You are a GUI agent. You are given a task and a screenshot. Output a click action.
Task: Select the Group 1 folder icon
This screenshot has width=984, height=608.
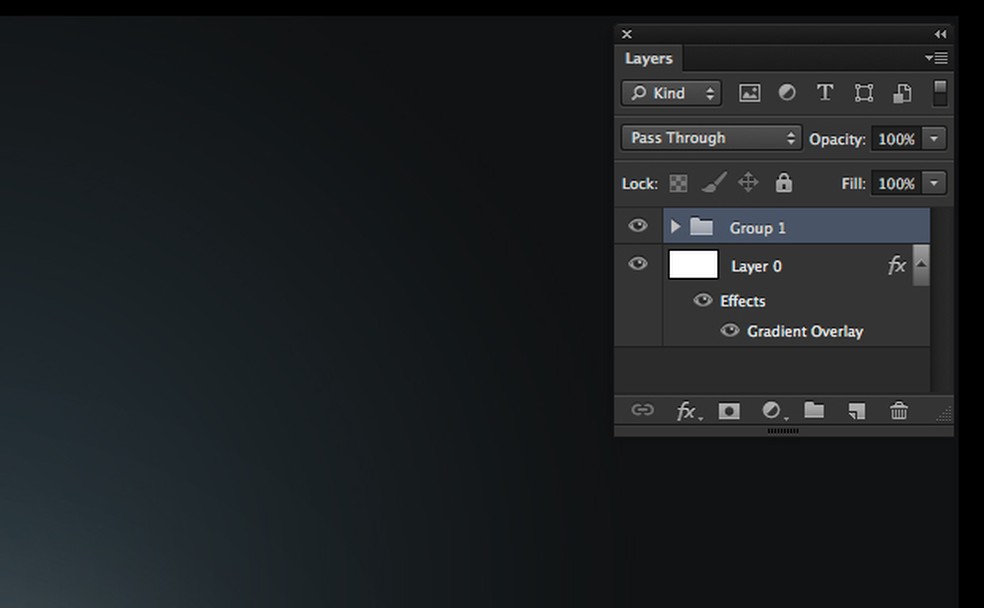pyautogui.click(x=701, y=226)
